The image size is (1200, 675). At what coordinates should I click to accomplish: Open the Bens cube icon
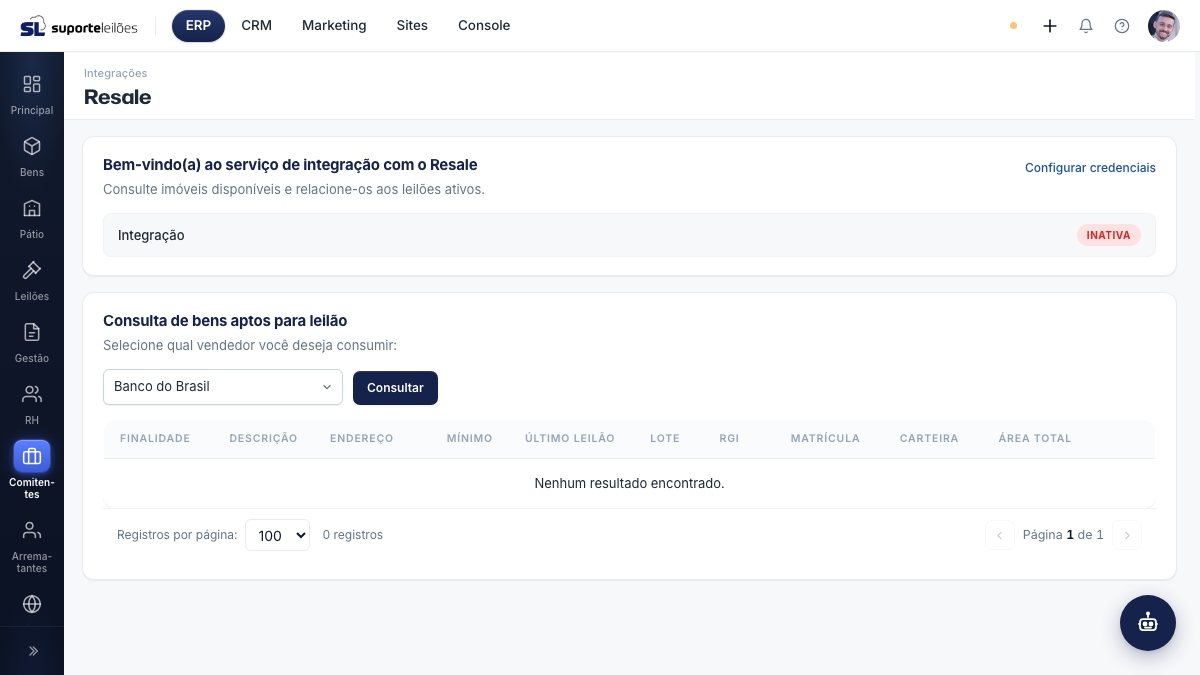click(32, 146)
